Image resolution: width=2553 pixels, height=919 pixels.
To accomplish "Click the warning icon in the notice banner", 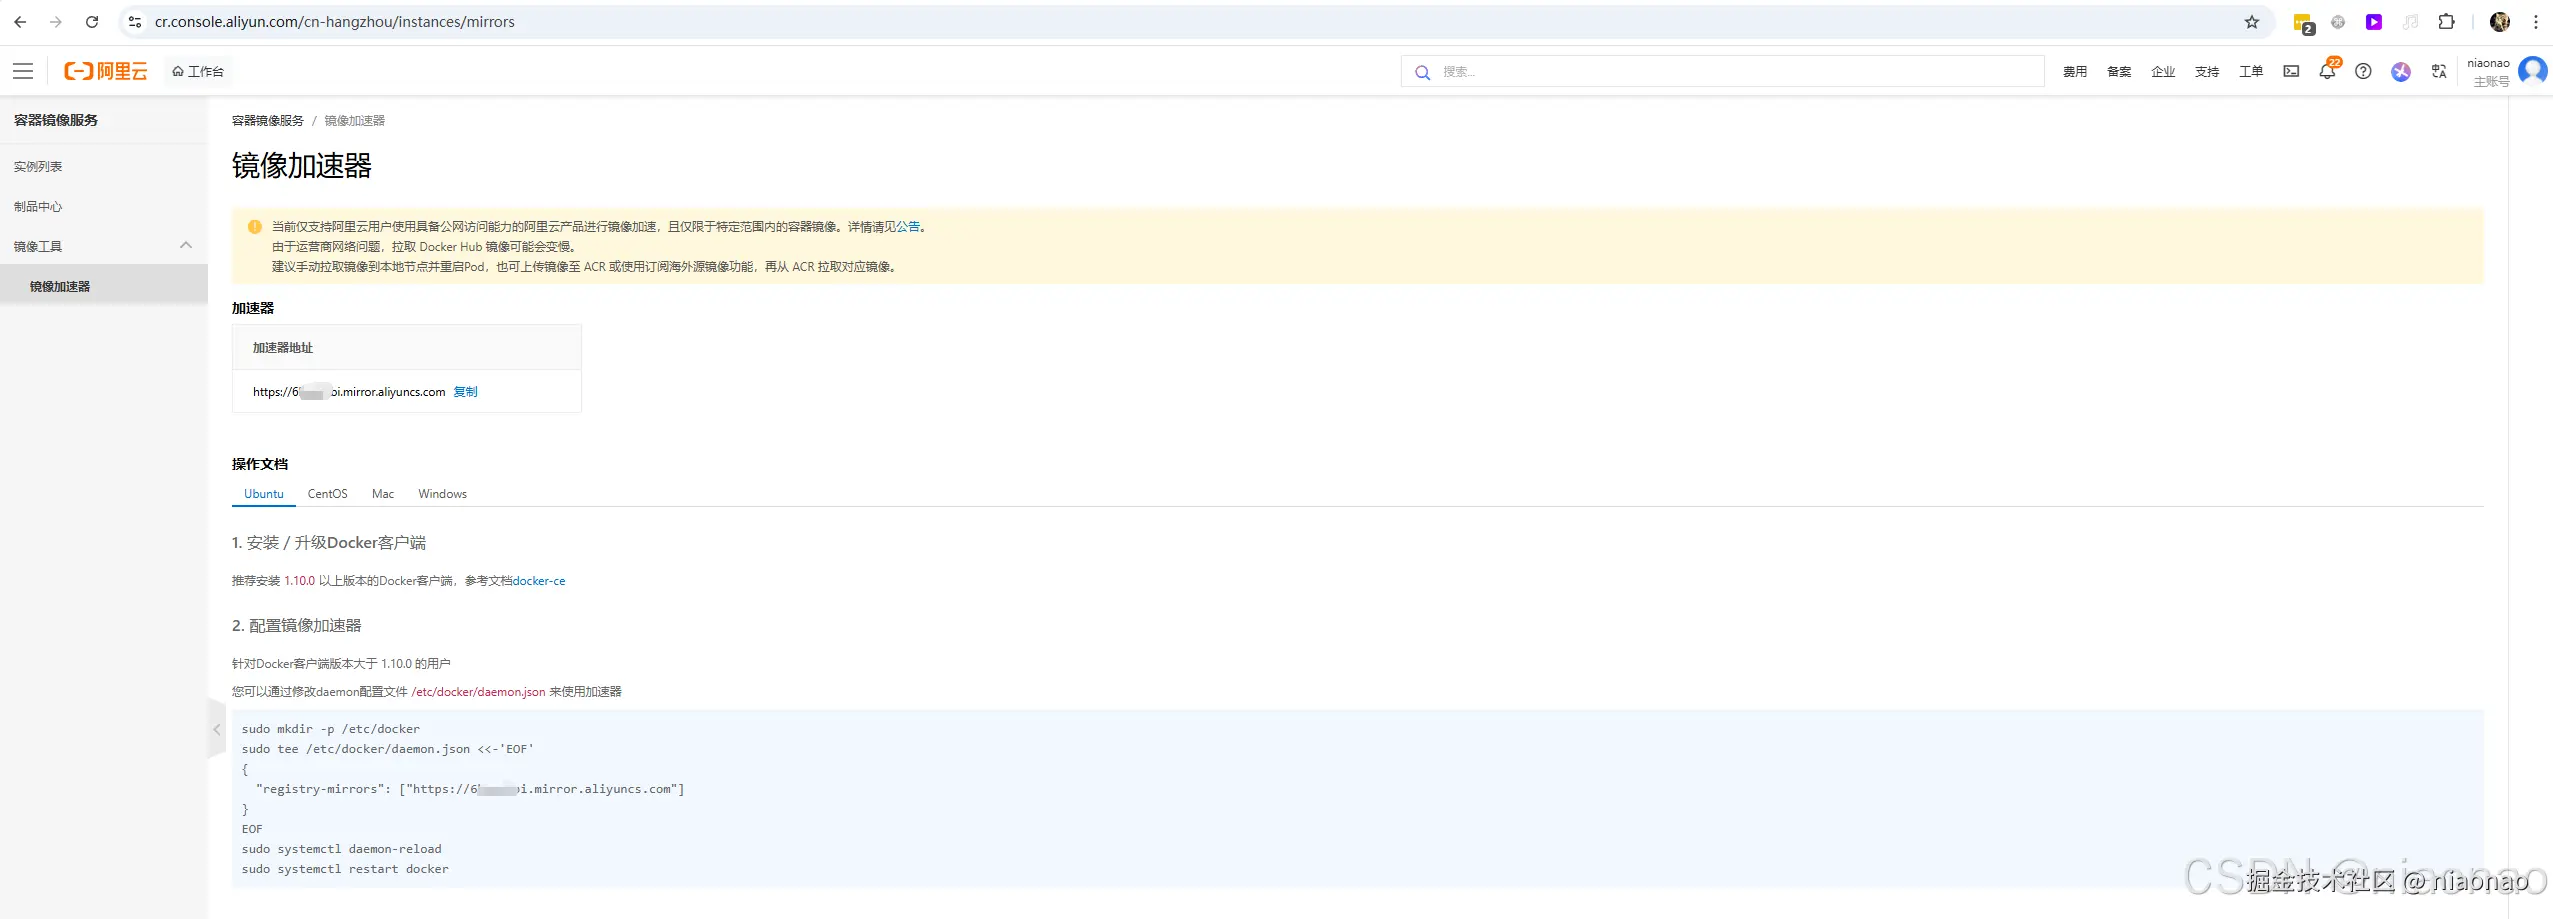I will tap(254, 227).
